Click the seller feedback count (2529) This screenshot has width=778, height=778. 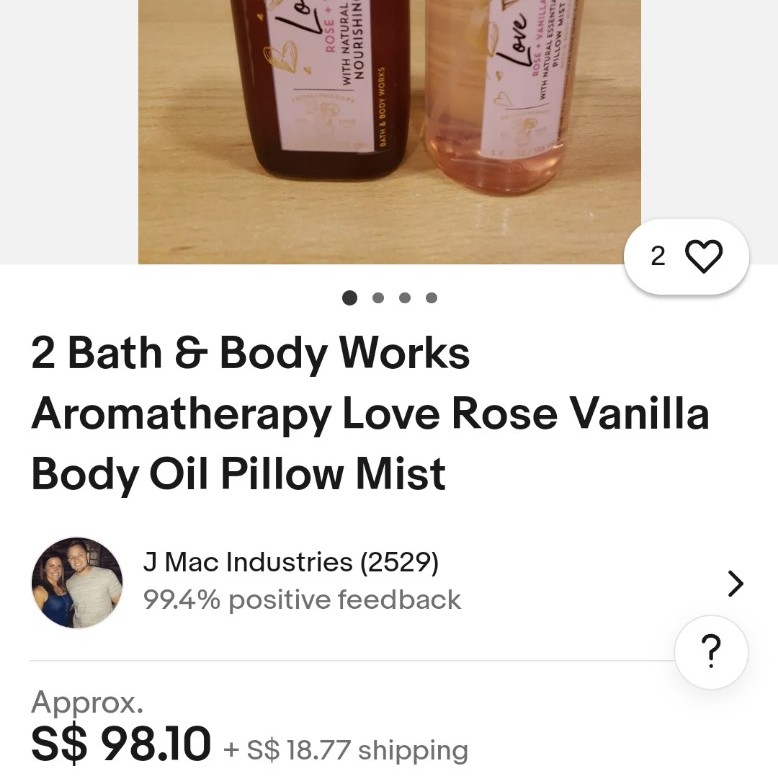coord(399,562)
